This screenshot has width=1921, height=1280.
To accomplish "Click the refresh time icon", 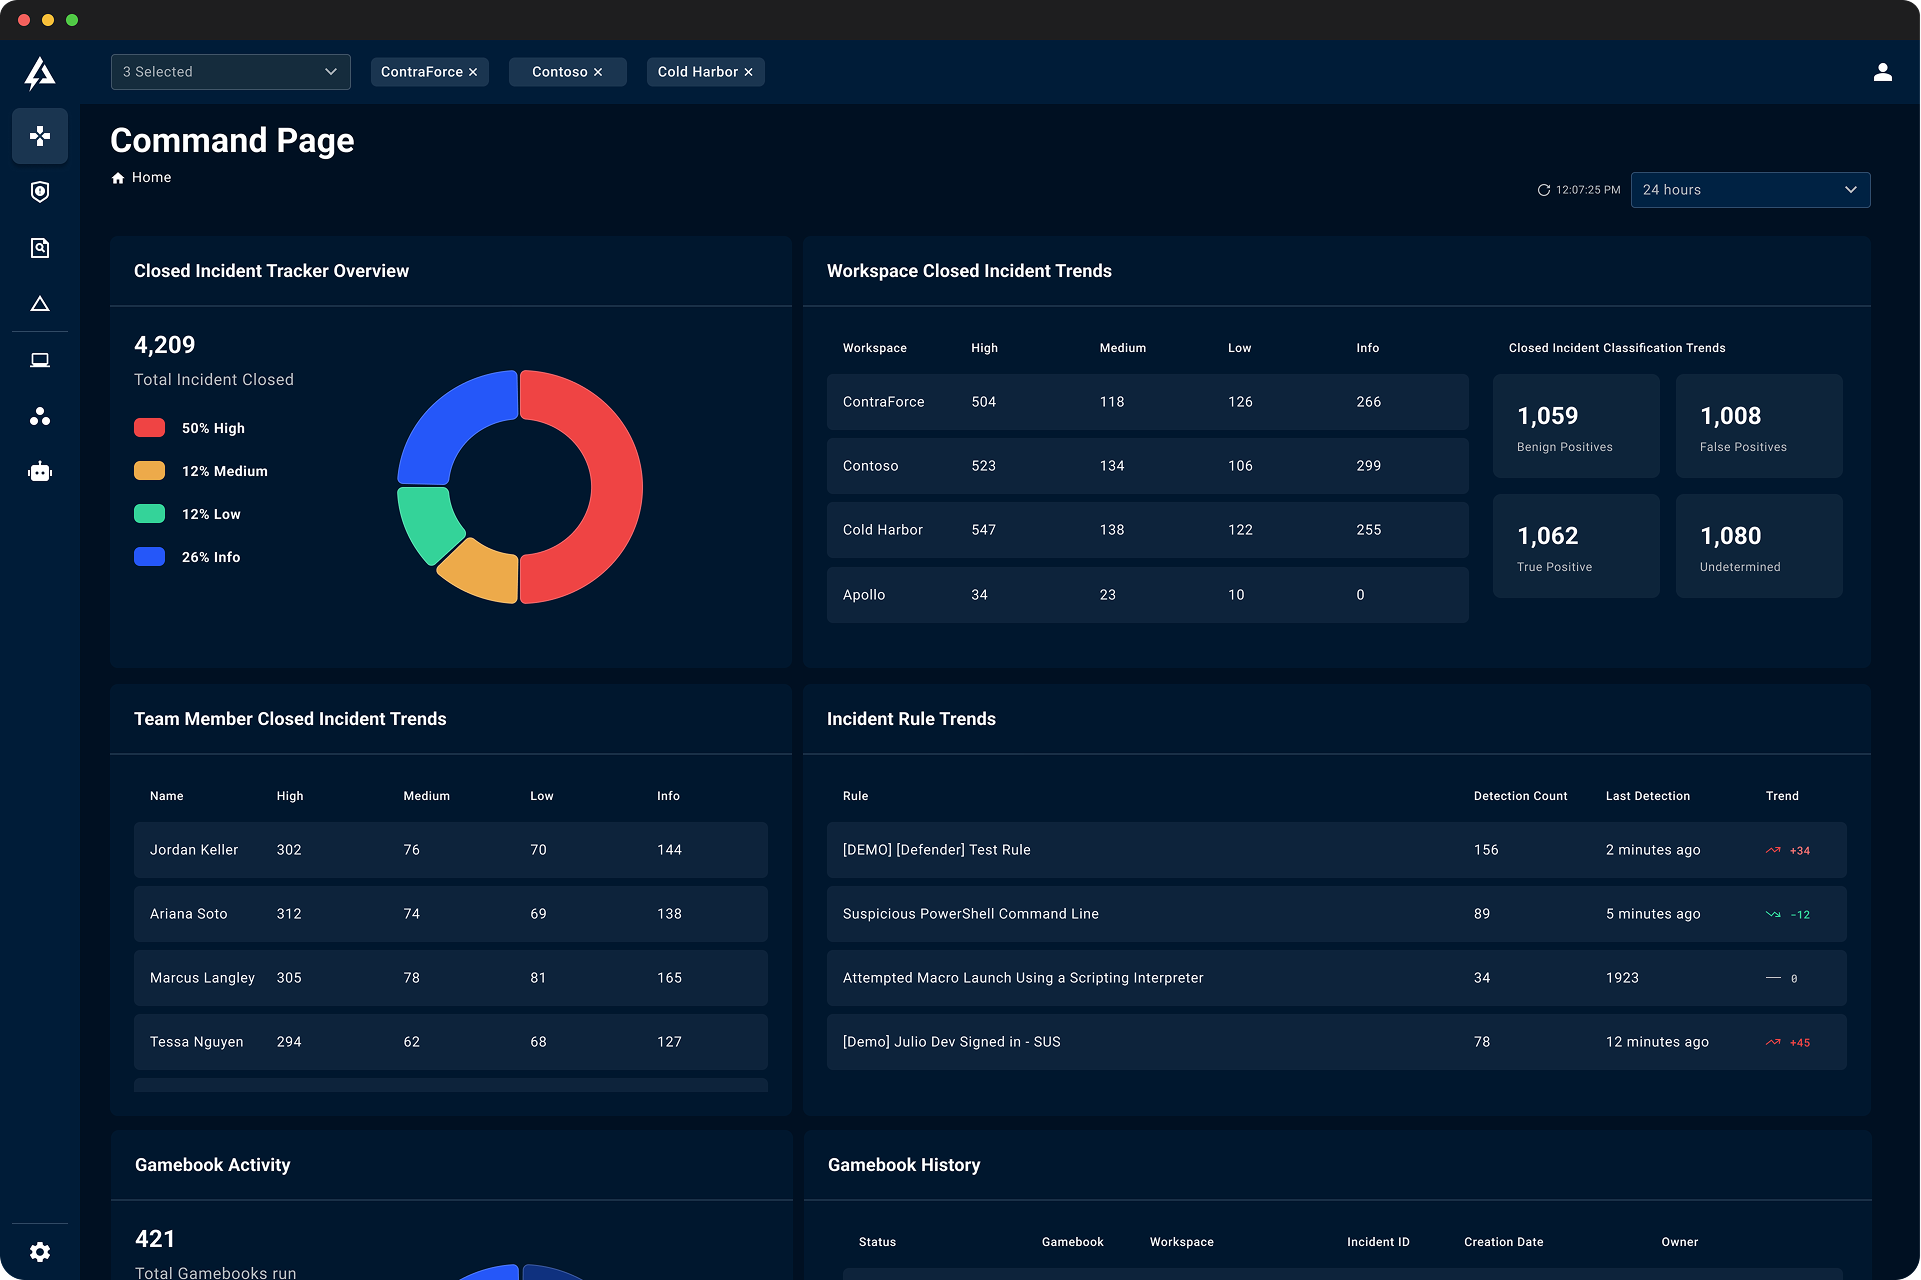I will tap(1543, 190).
